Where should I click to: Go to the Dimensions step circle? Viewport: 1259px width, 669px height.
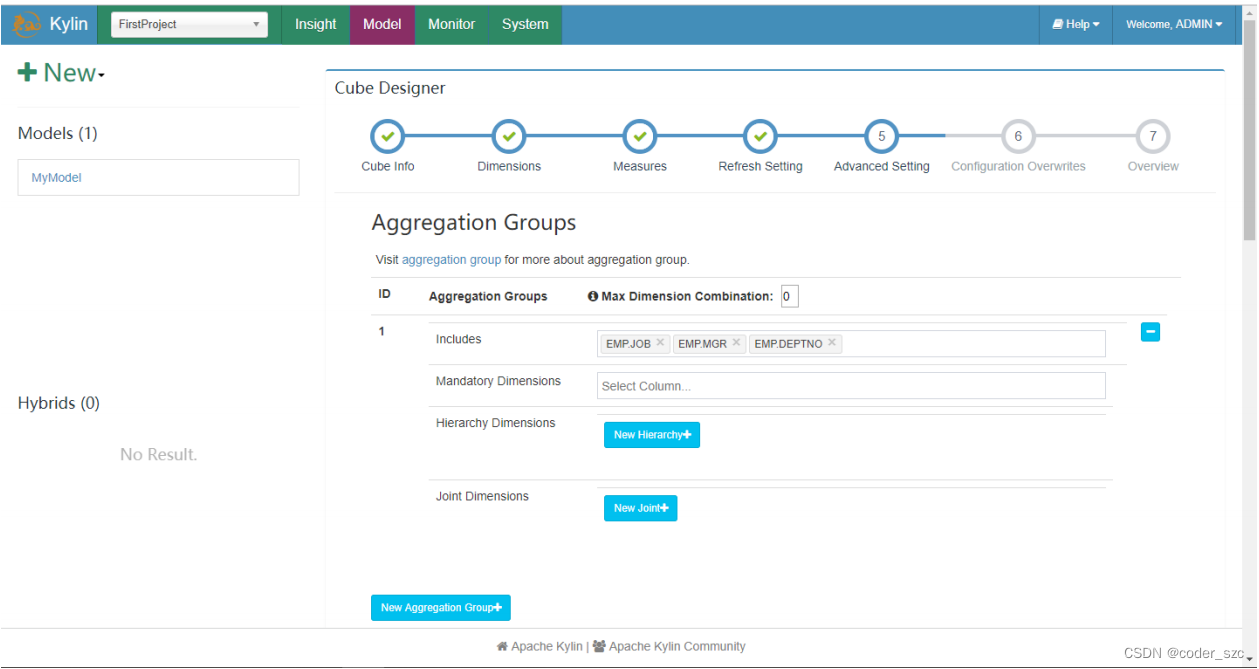[509, 136]
